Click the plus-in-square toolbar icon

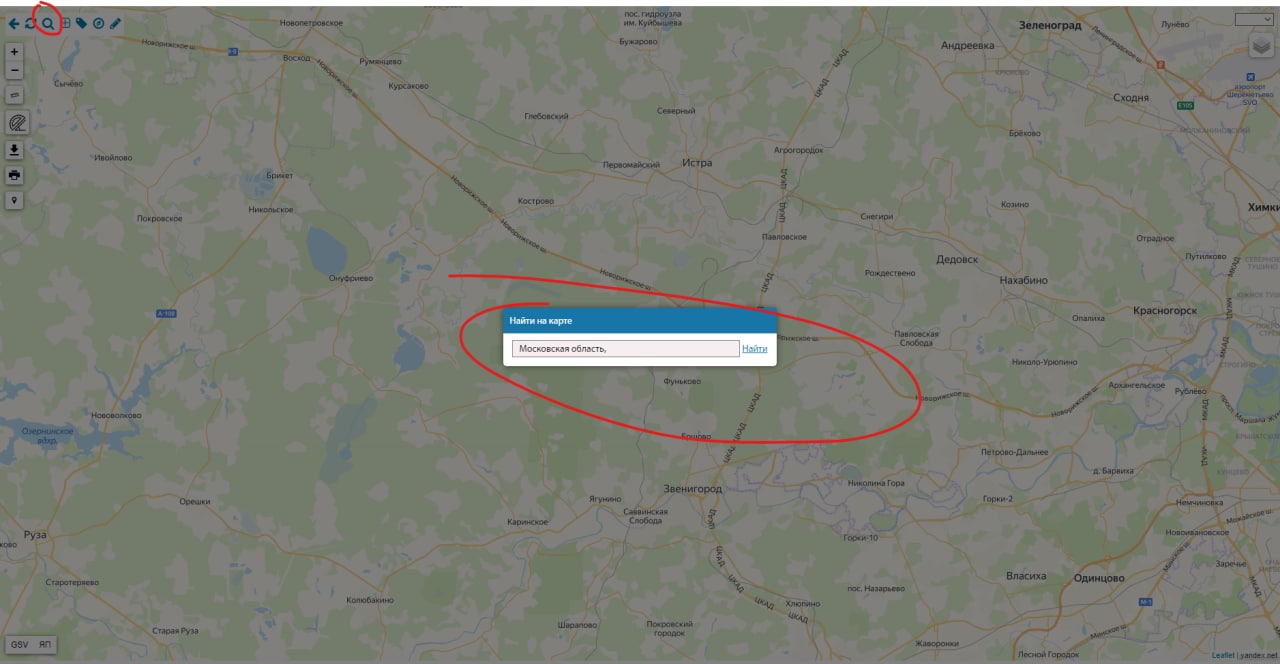point(65,23)
